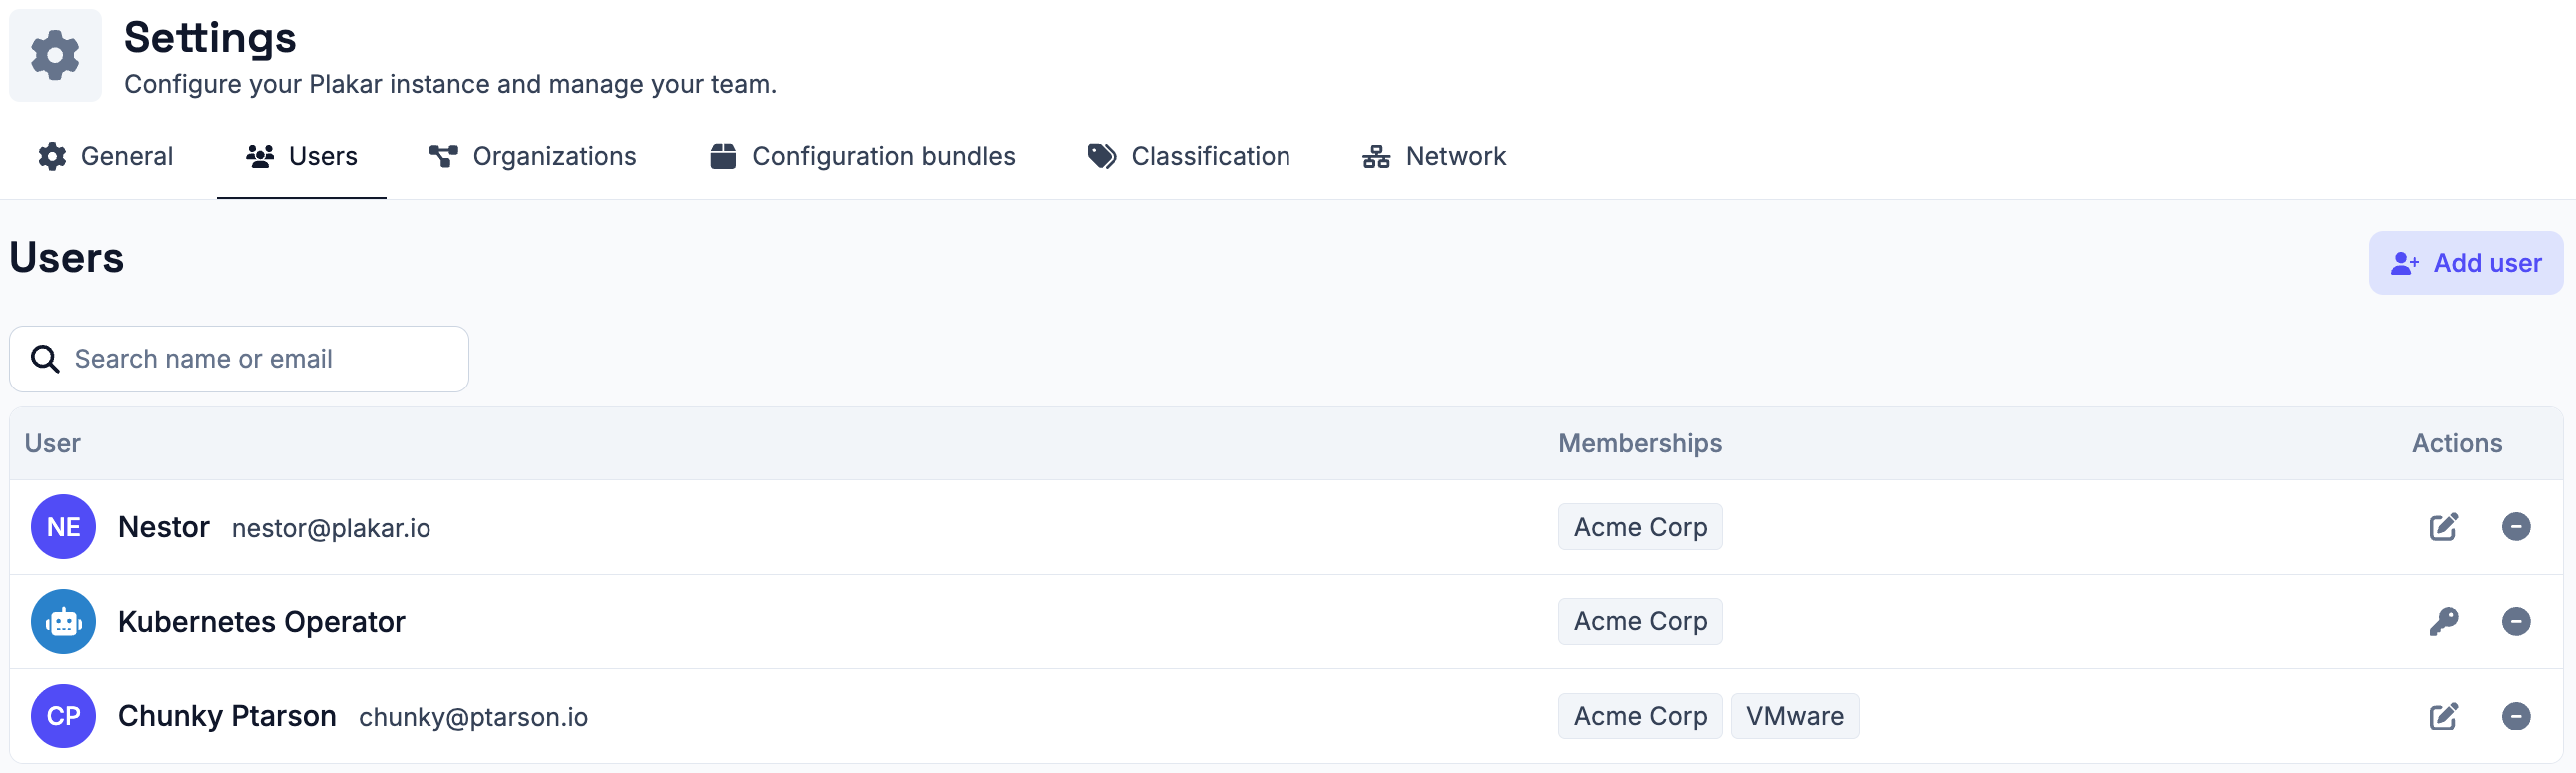Screen dimensions: 2576x773
Task: Open the General tab
Action: tap(106, 156)
